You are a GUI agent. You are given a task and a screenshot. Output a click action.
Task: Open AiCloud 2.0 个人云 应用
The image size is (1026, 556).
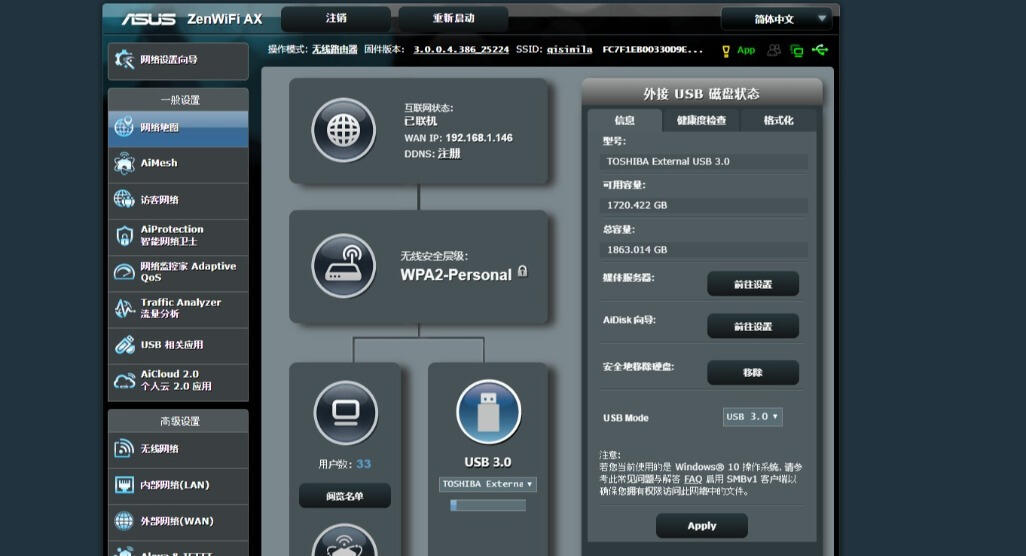(x=178, y=381)
